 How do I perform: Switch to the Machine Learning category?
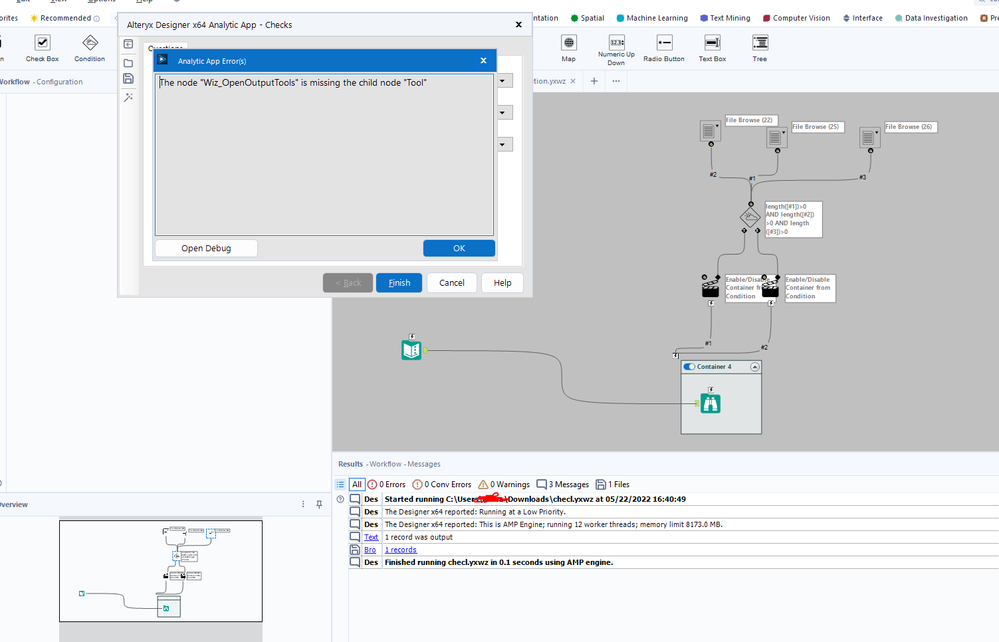tap(658, 18)
